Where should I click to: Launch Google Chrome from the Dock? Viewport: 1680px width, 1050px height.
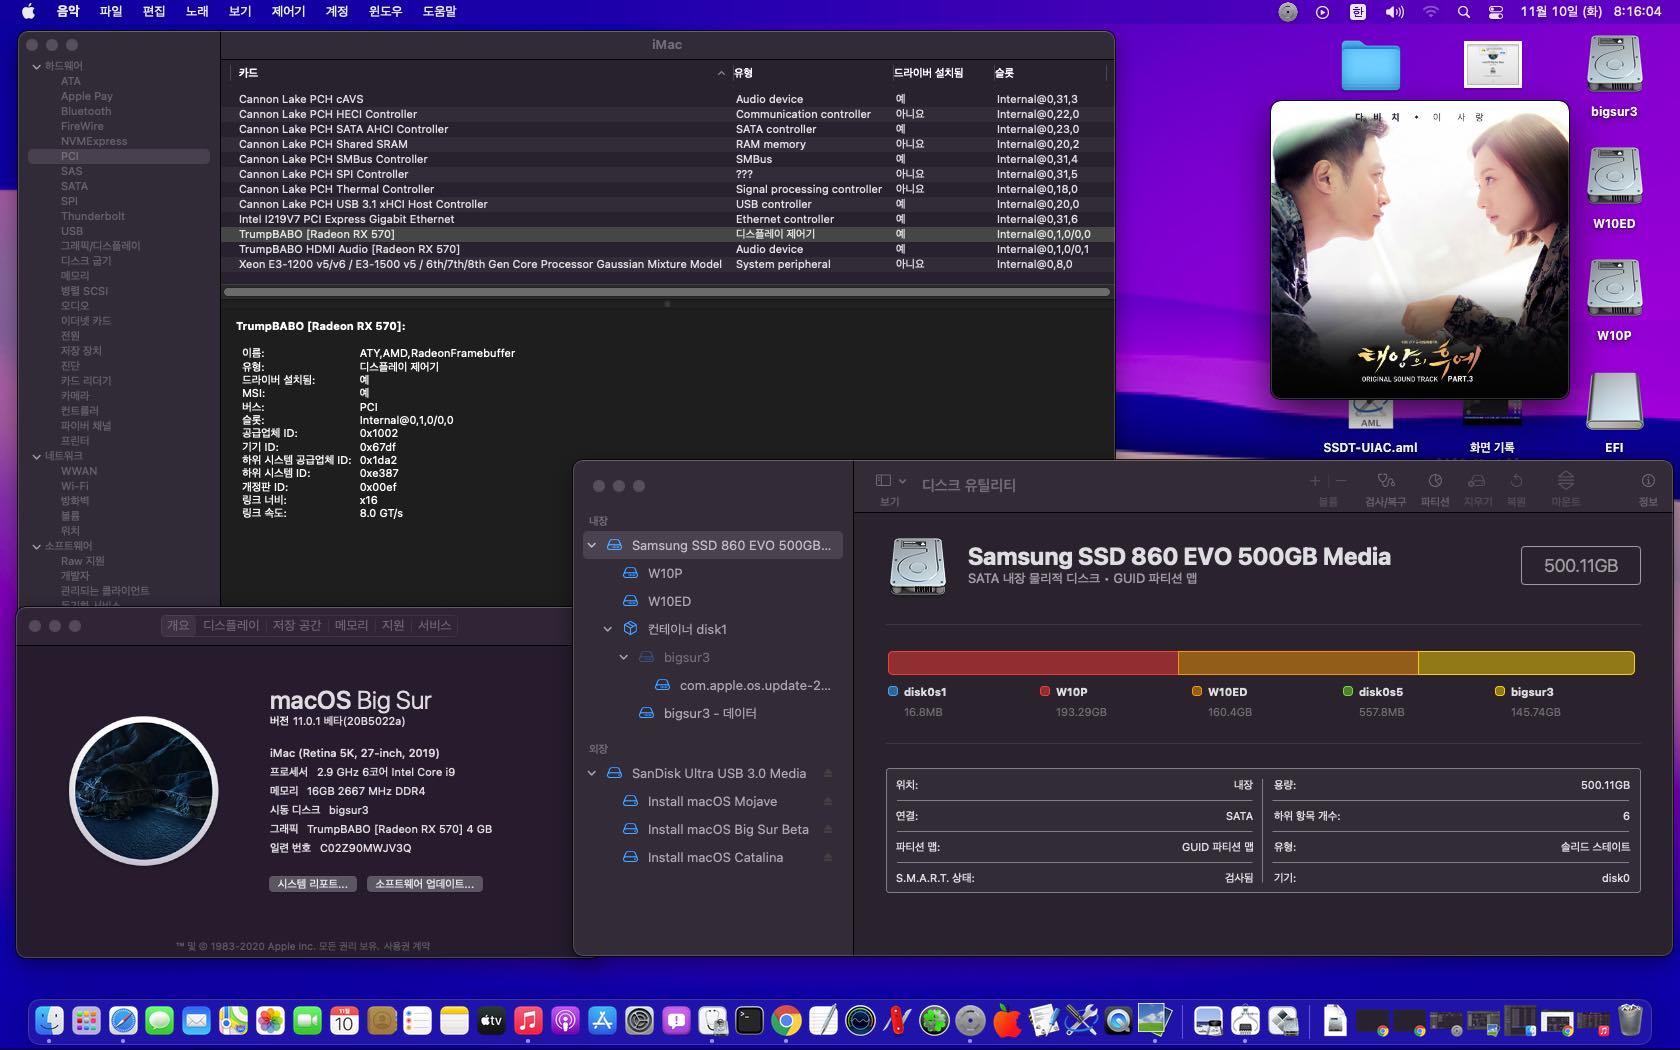(786, 1020)
